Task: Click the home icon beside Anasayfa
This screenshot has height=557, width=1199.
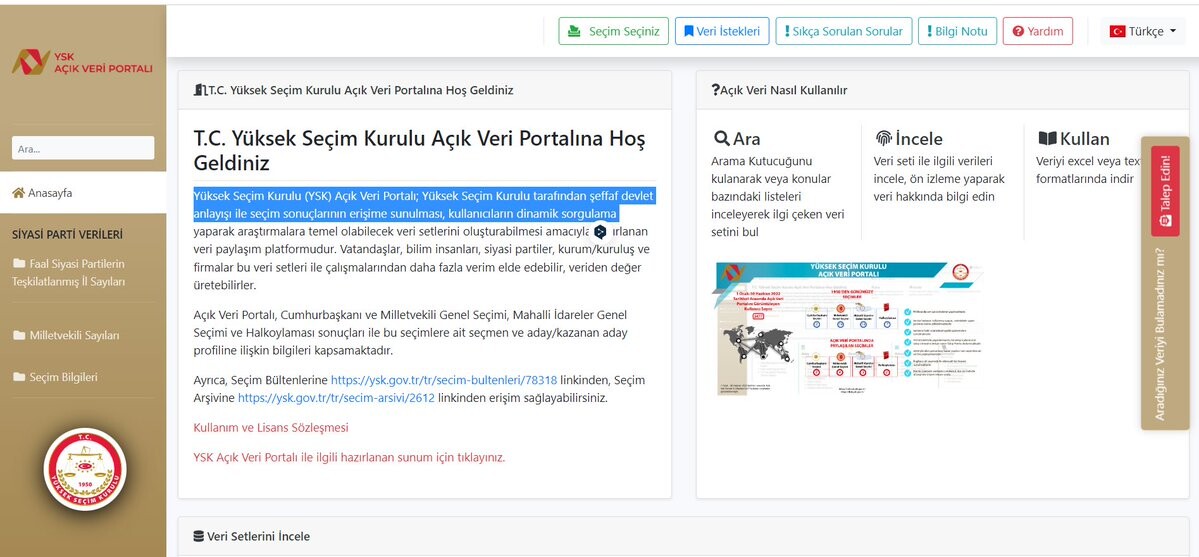Action: 18,193
